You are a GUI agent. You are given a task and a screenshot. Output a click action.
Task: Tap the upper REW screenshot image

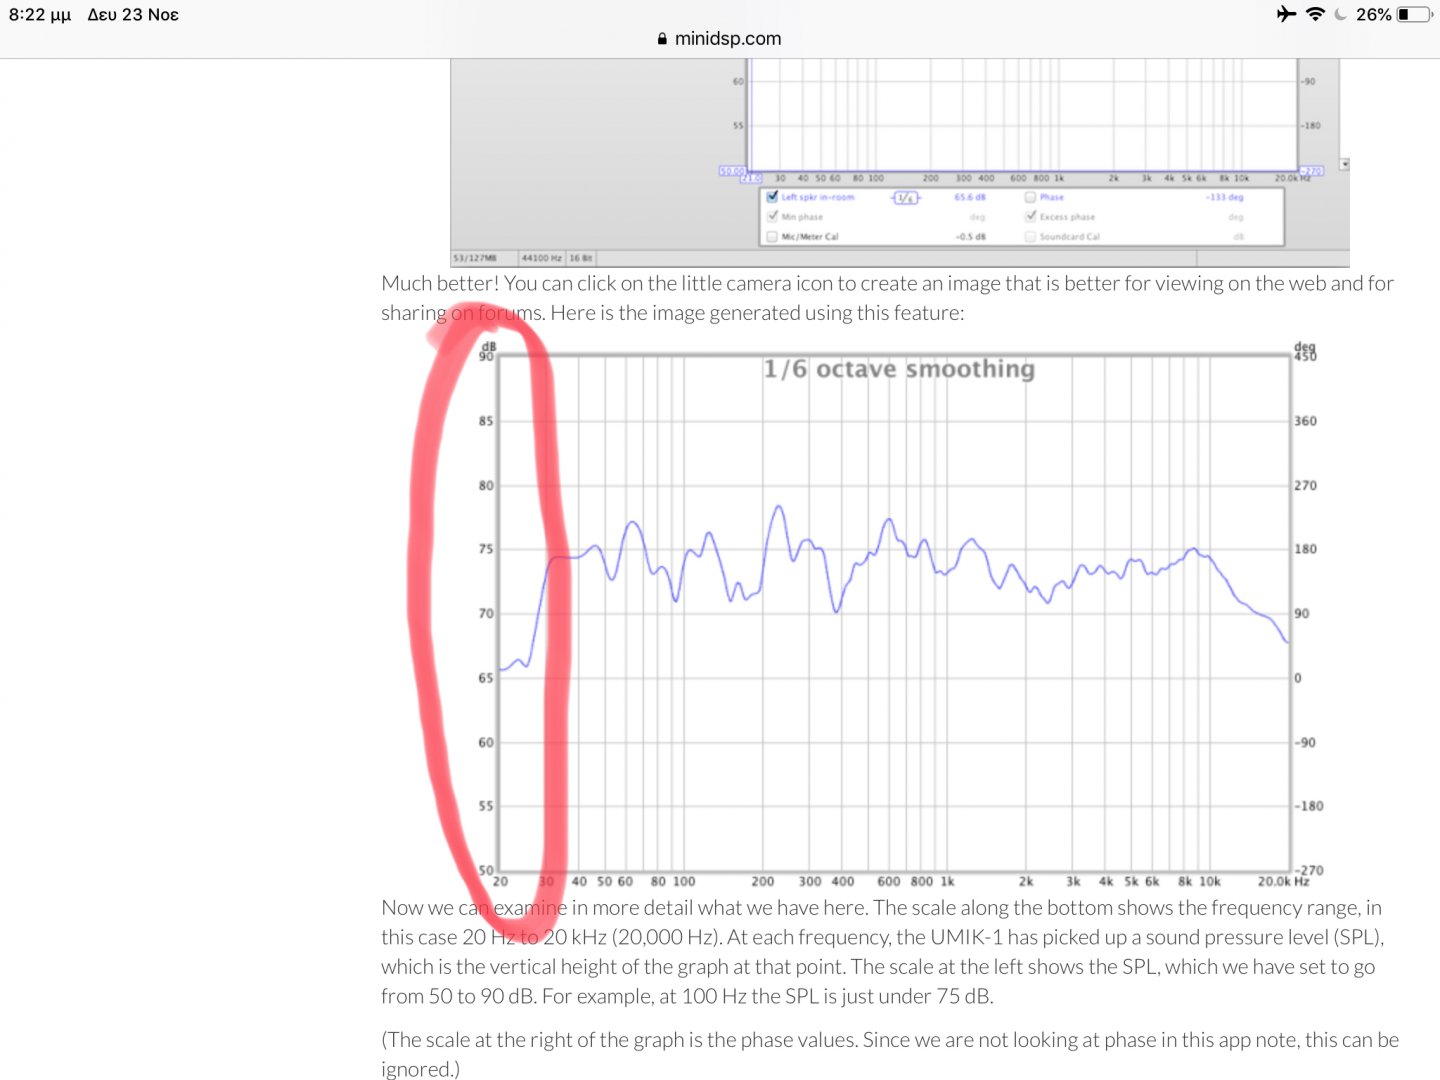pos(900,163)
